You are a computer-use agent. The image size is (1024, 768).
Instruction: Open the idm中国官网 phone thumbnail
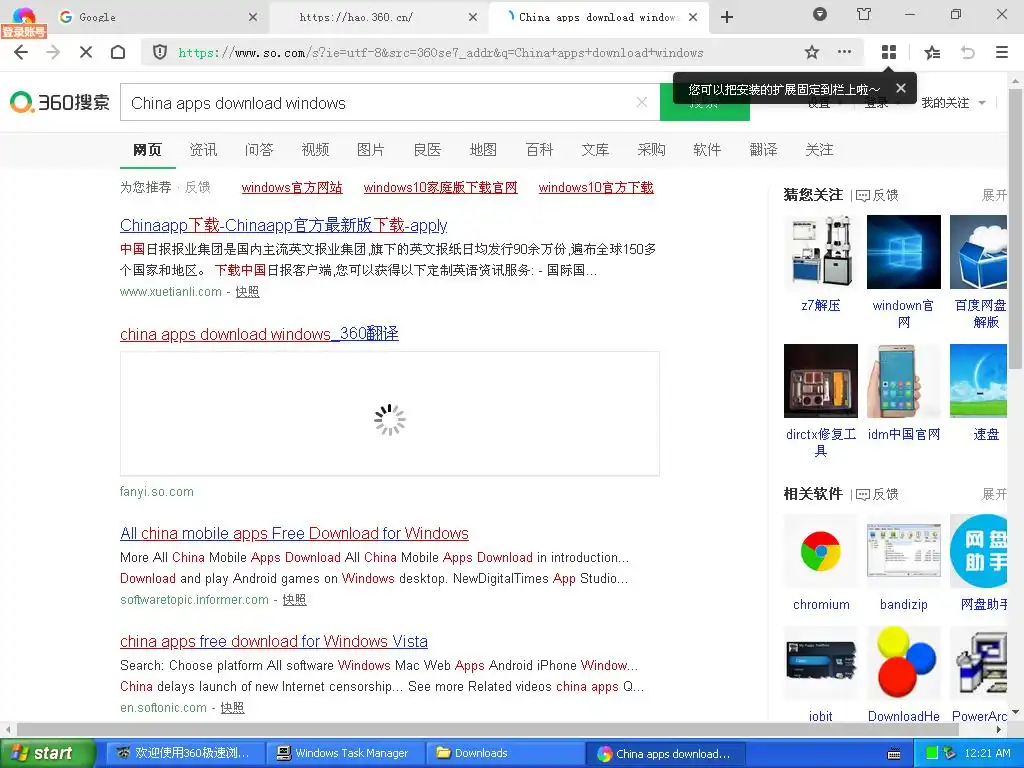pyautogui.click(x=904, y=381)
